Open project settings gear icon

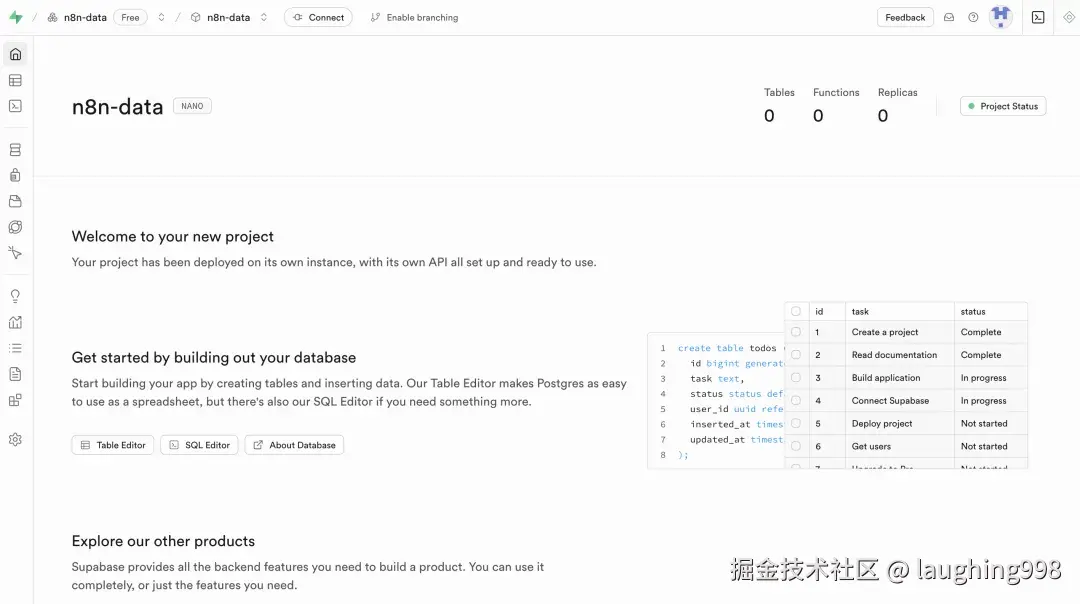[x=15, y=438]
